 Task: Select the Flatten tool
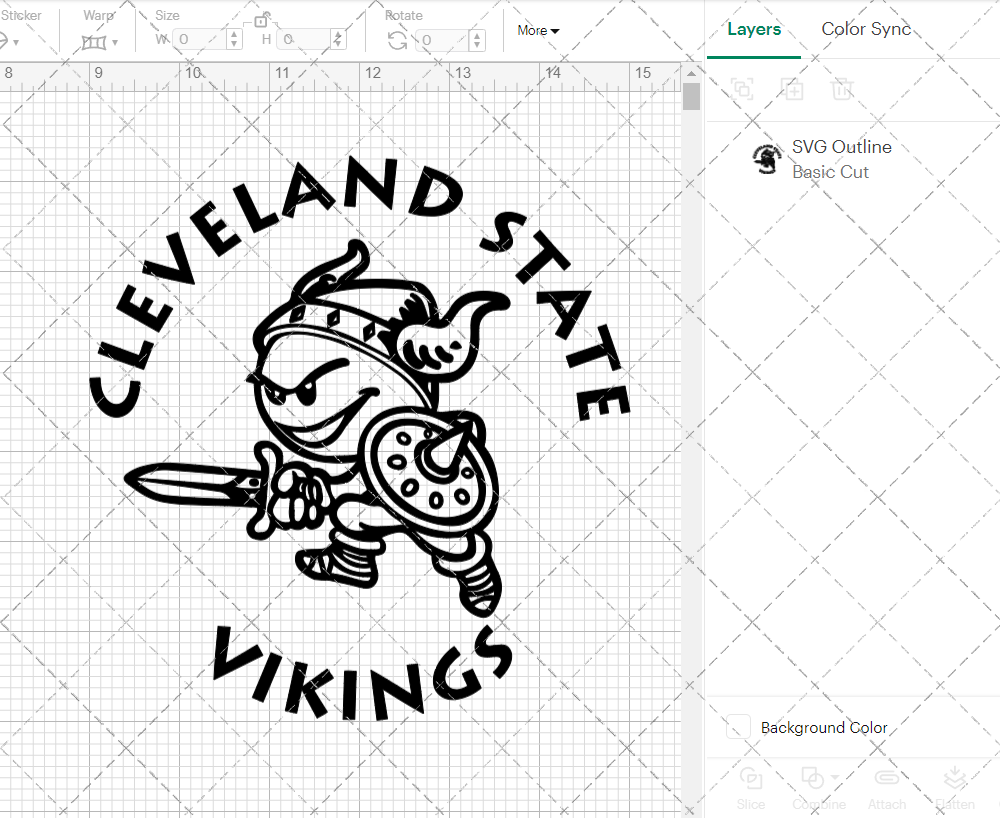[x=955, y=786]
